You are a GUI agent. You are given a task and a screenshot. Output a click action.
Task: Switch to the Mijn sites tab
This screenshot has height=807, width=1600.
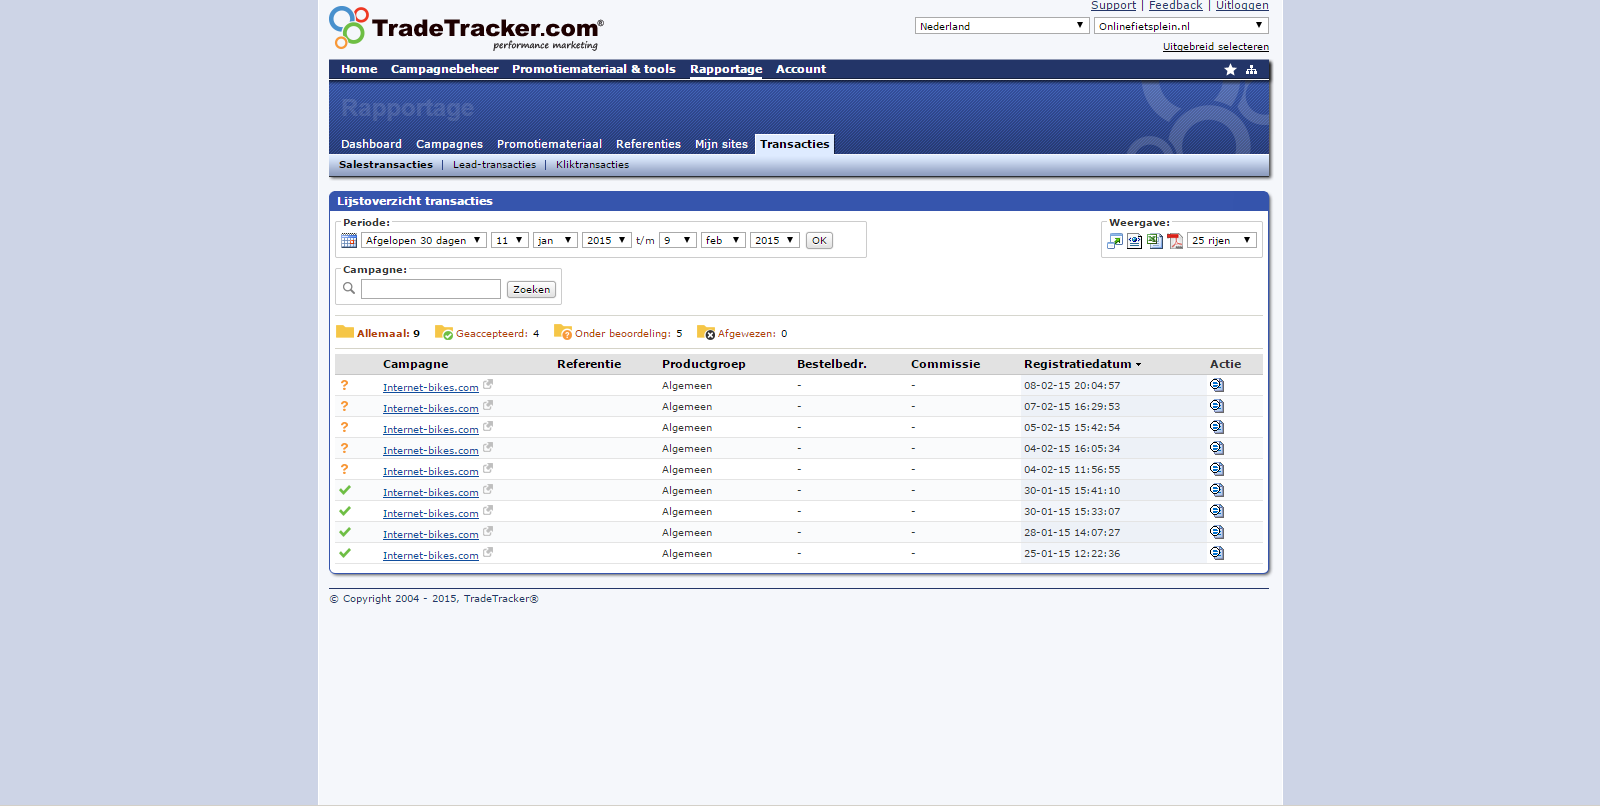[721, 145]
